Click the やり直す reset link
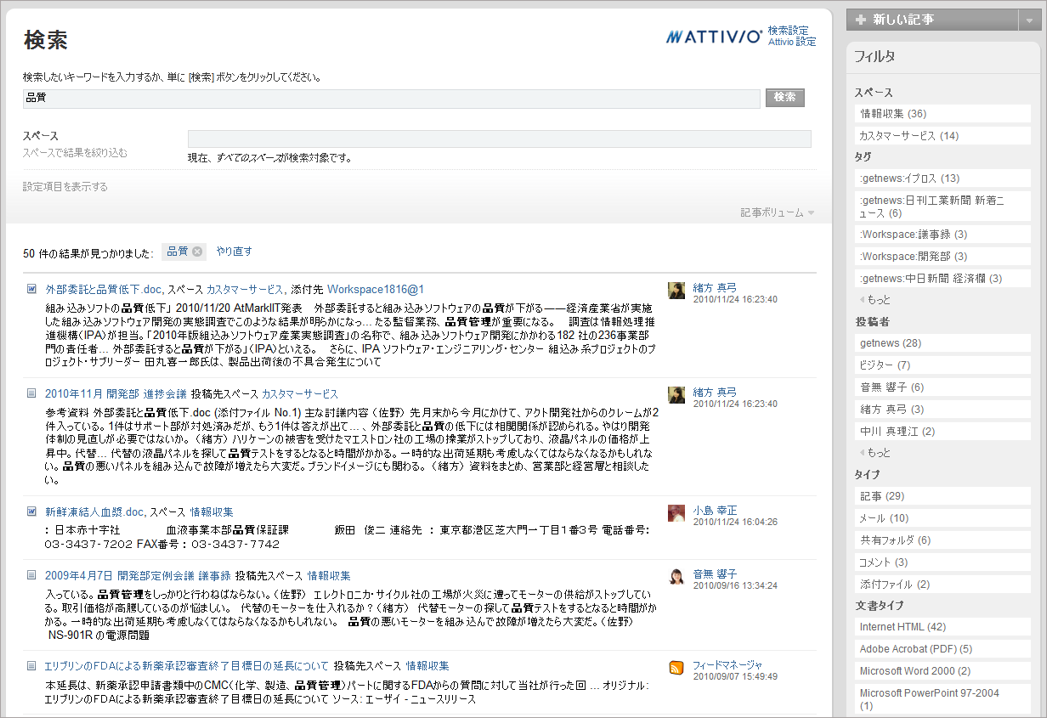1047x718 pixels. coord(234,252)
